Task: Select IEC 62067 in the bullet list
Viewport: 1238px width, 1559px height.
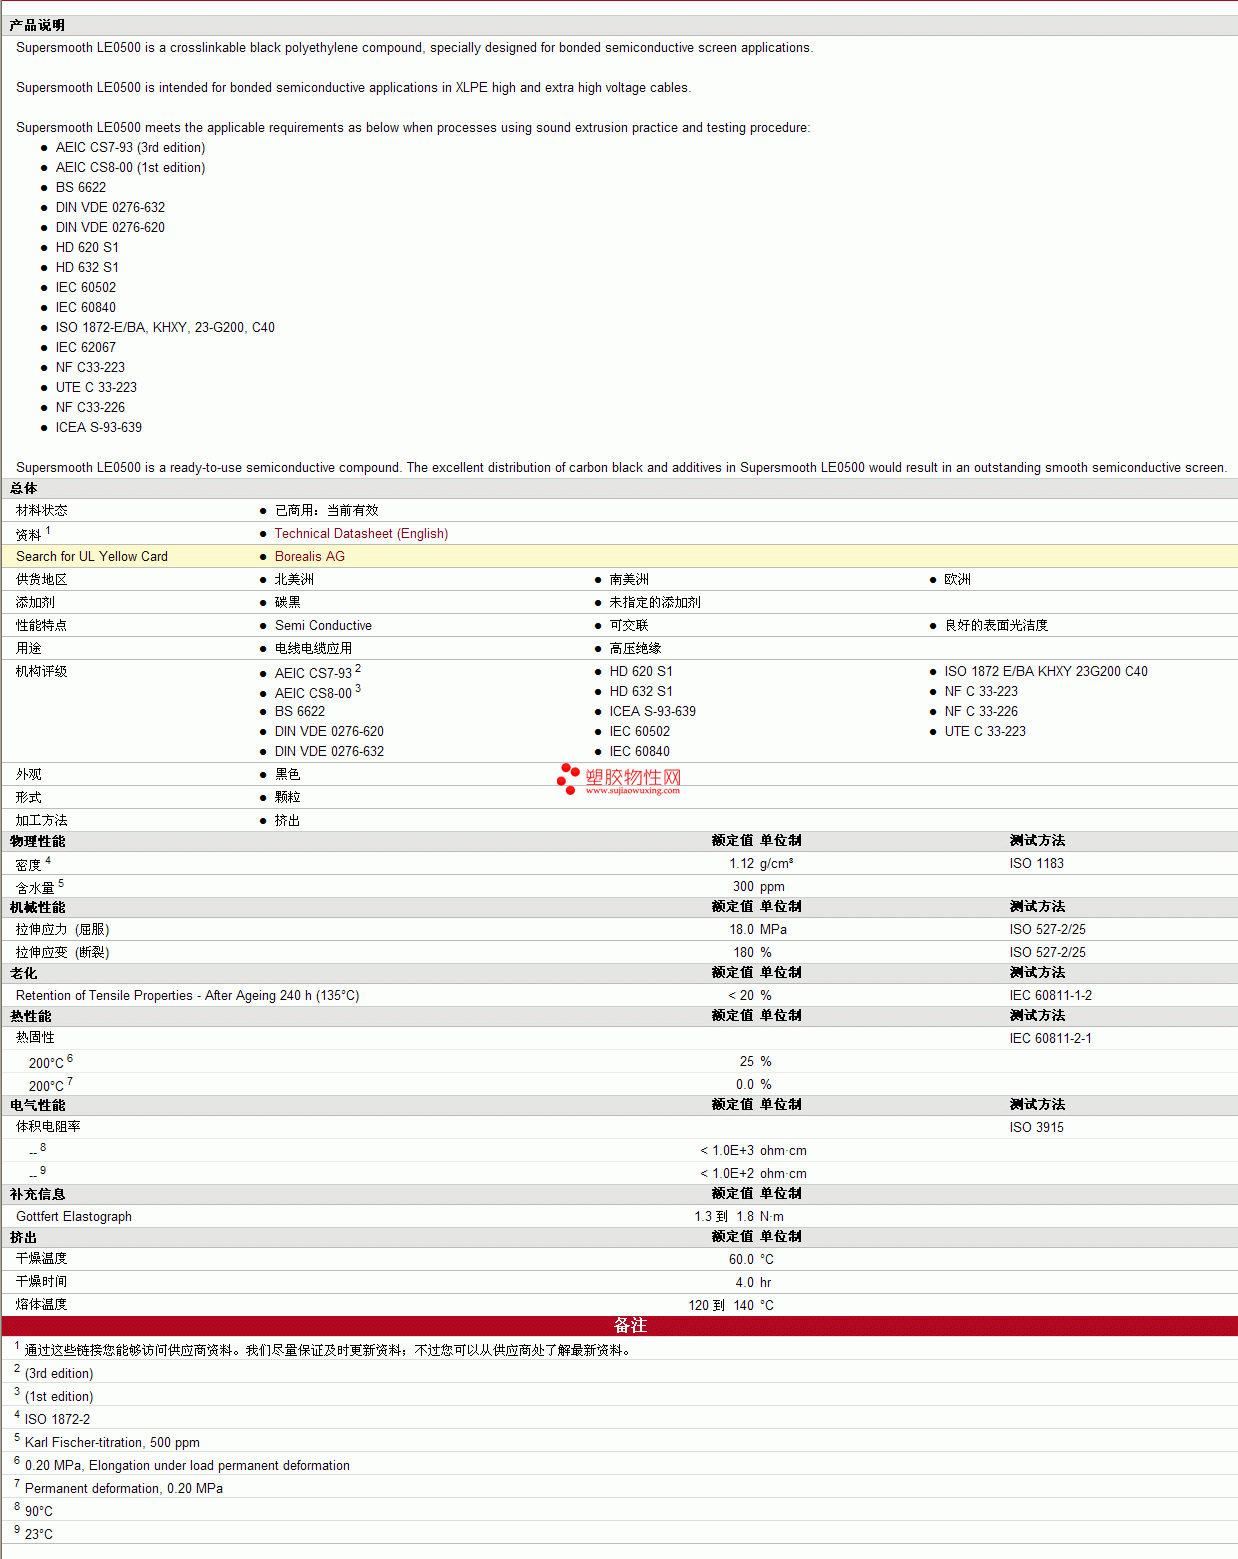Action: [86, 348]
